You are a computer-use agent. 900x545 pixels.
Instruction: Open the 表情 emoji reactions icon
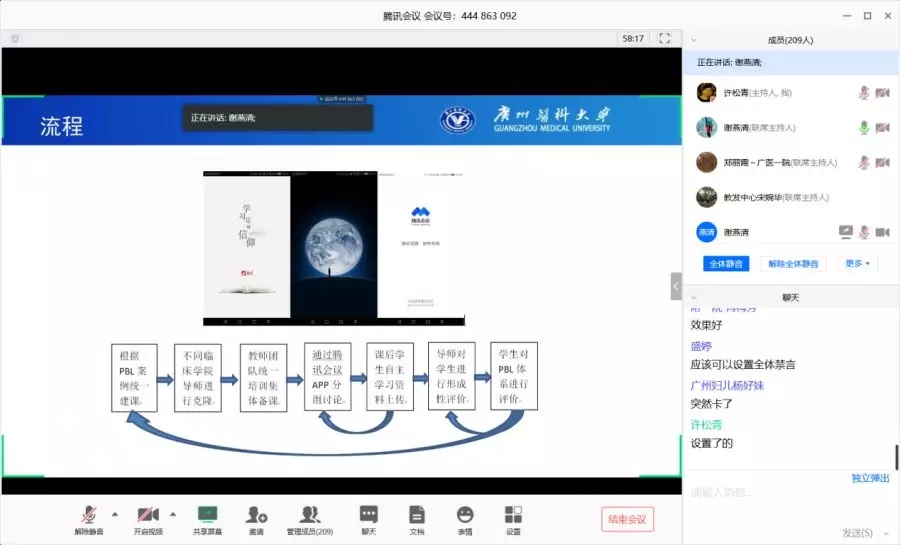(465, 514)
